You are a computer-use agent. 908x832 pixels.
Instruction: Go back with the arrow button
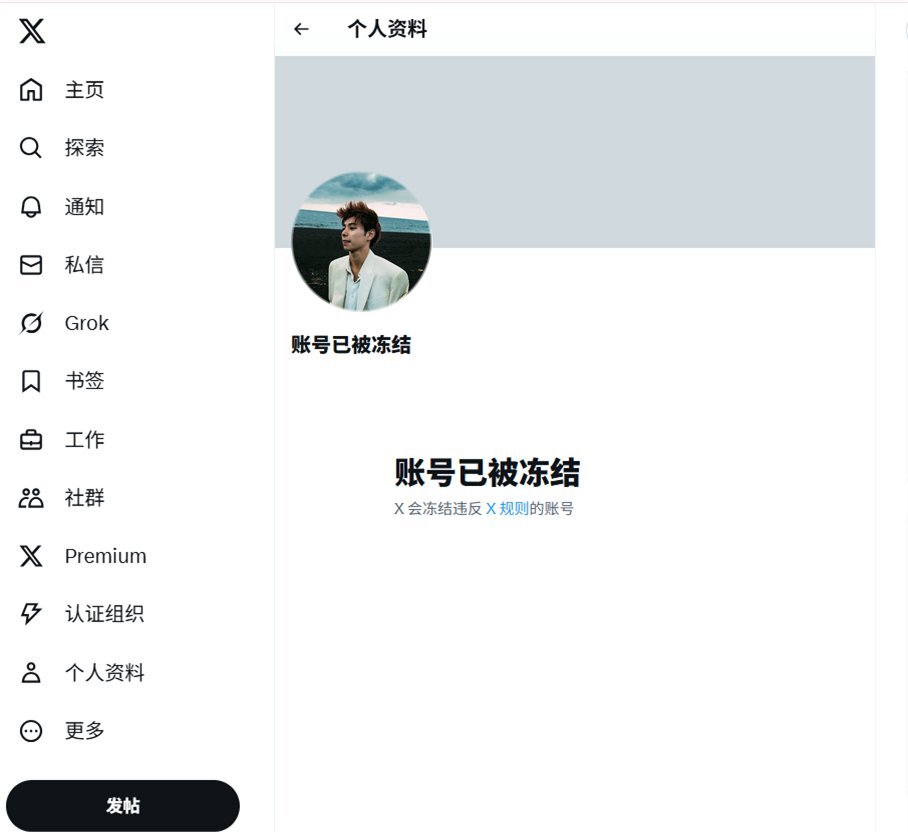(x=301, y=29)
